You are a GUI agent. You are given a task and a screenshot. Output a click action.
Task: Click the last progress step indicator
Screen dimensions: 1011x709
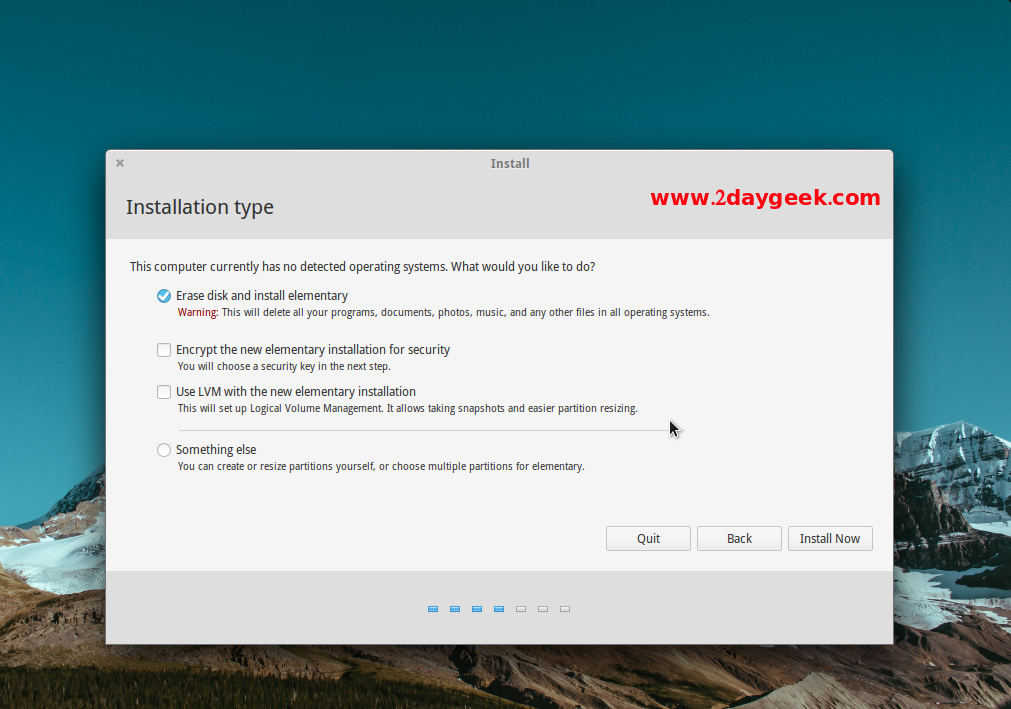click(x=565, y=608)
